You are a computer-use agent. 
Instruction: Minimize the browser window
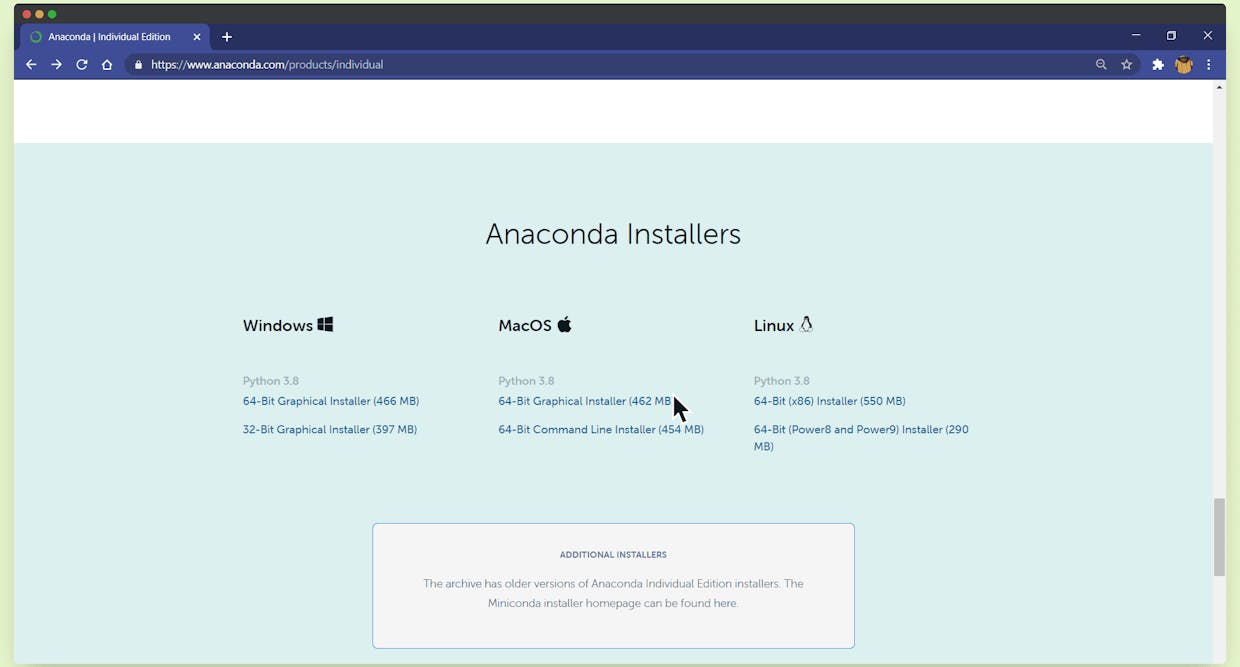[x=1136, y=36]
